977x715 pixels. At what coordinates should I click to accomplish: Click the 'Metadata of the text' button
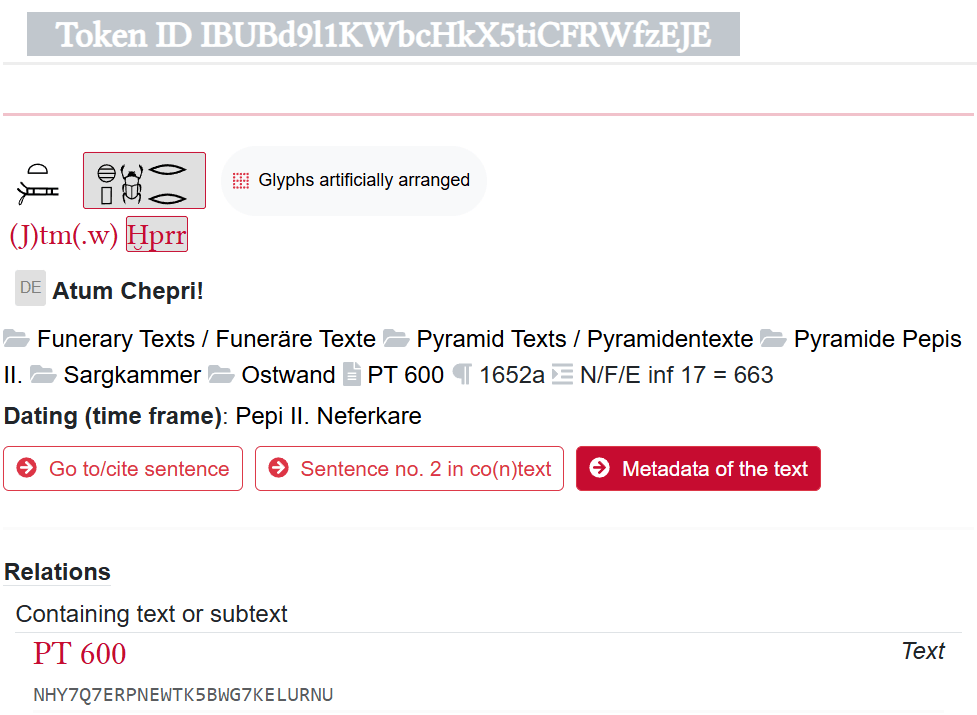pos(698,469)
